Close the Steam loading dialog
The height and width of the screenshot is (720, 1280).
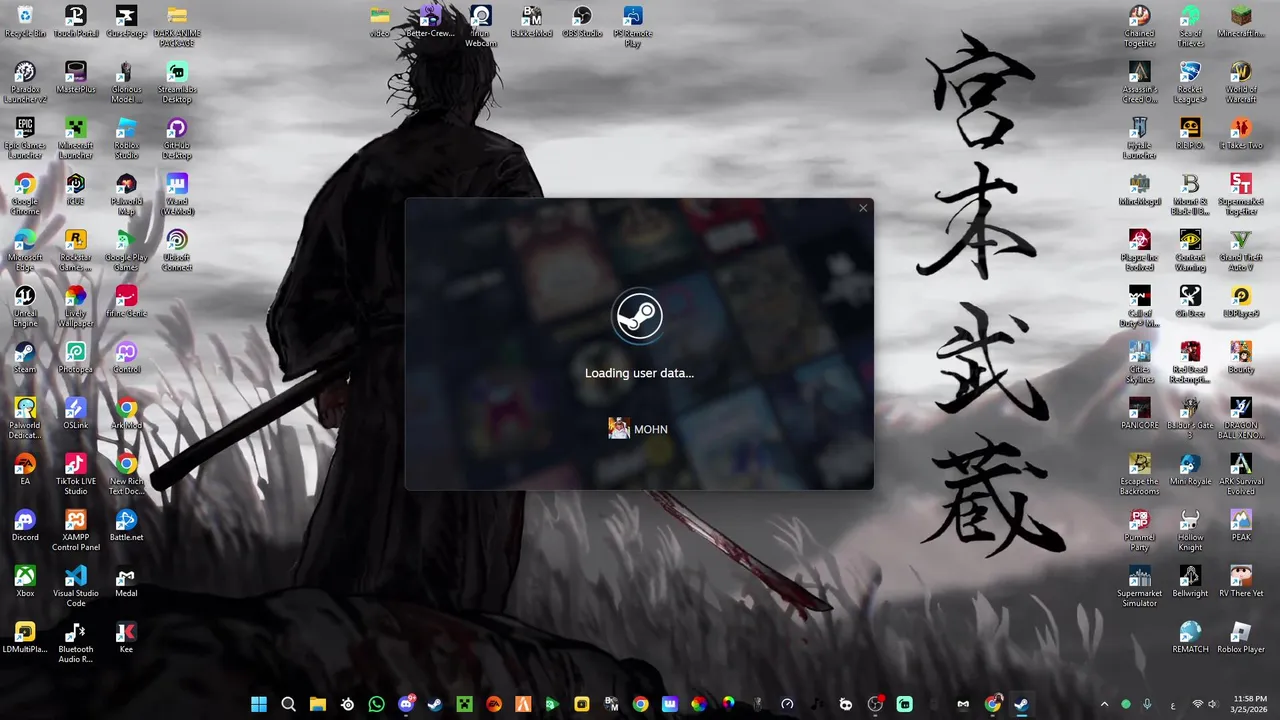(x=863, y=208)
